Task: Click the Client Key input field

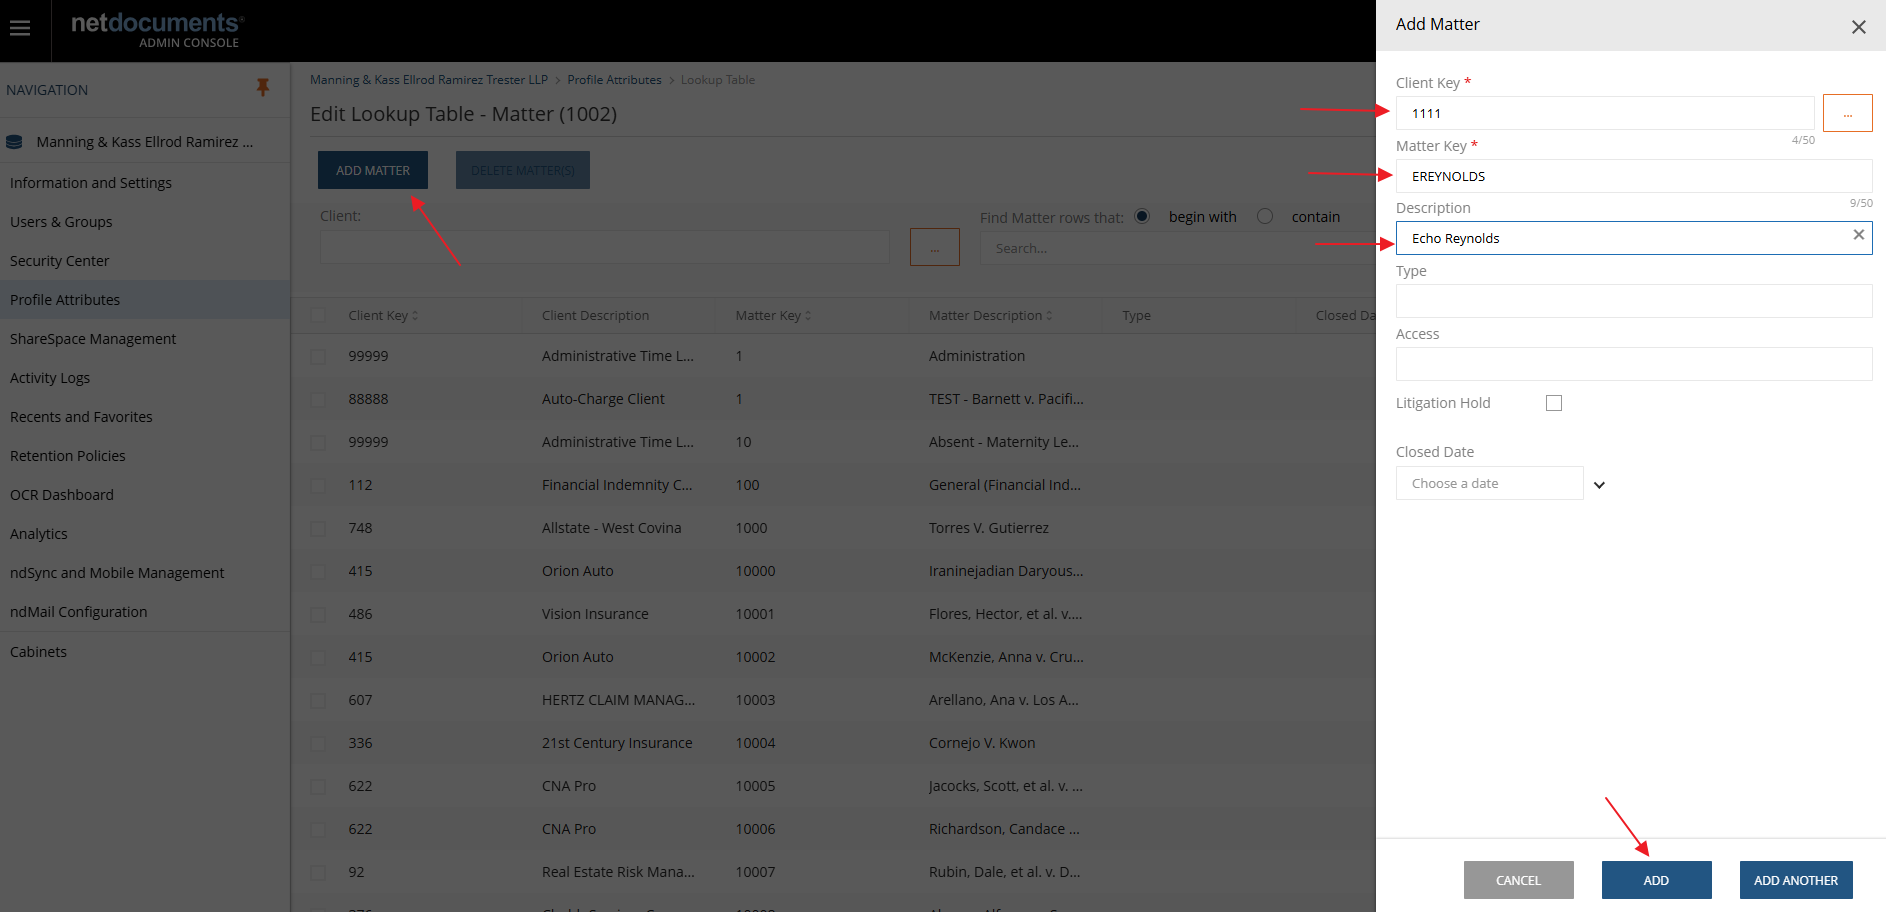Action: (1605, 113)
